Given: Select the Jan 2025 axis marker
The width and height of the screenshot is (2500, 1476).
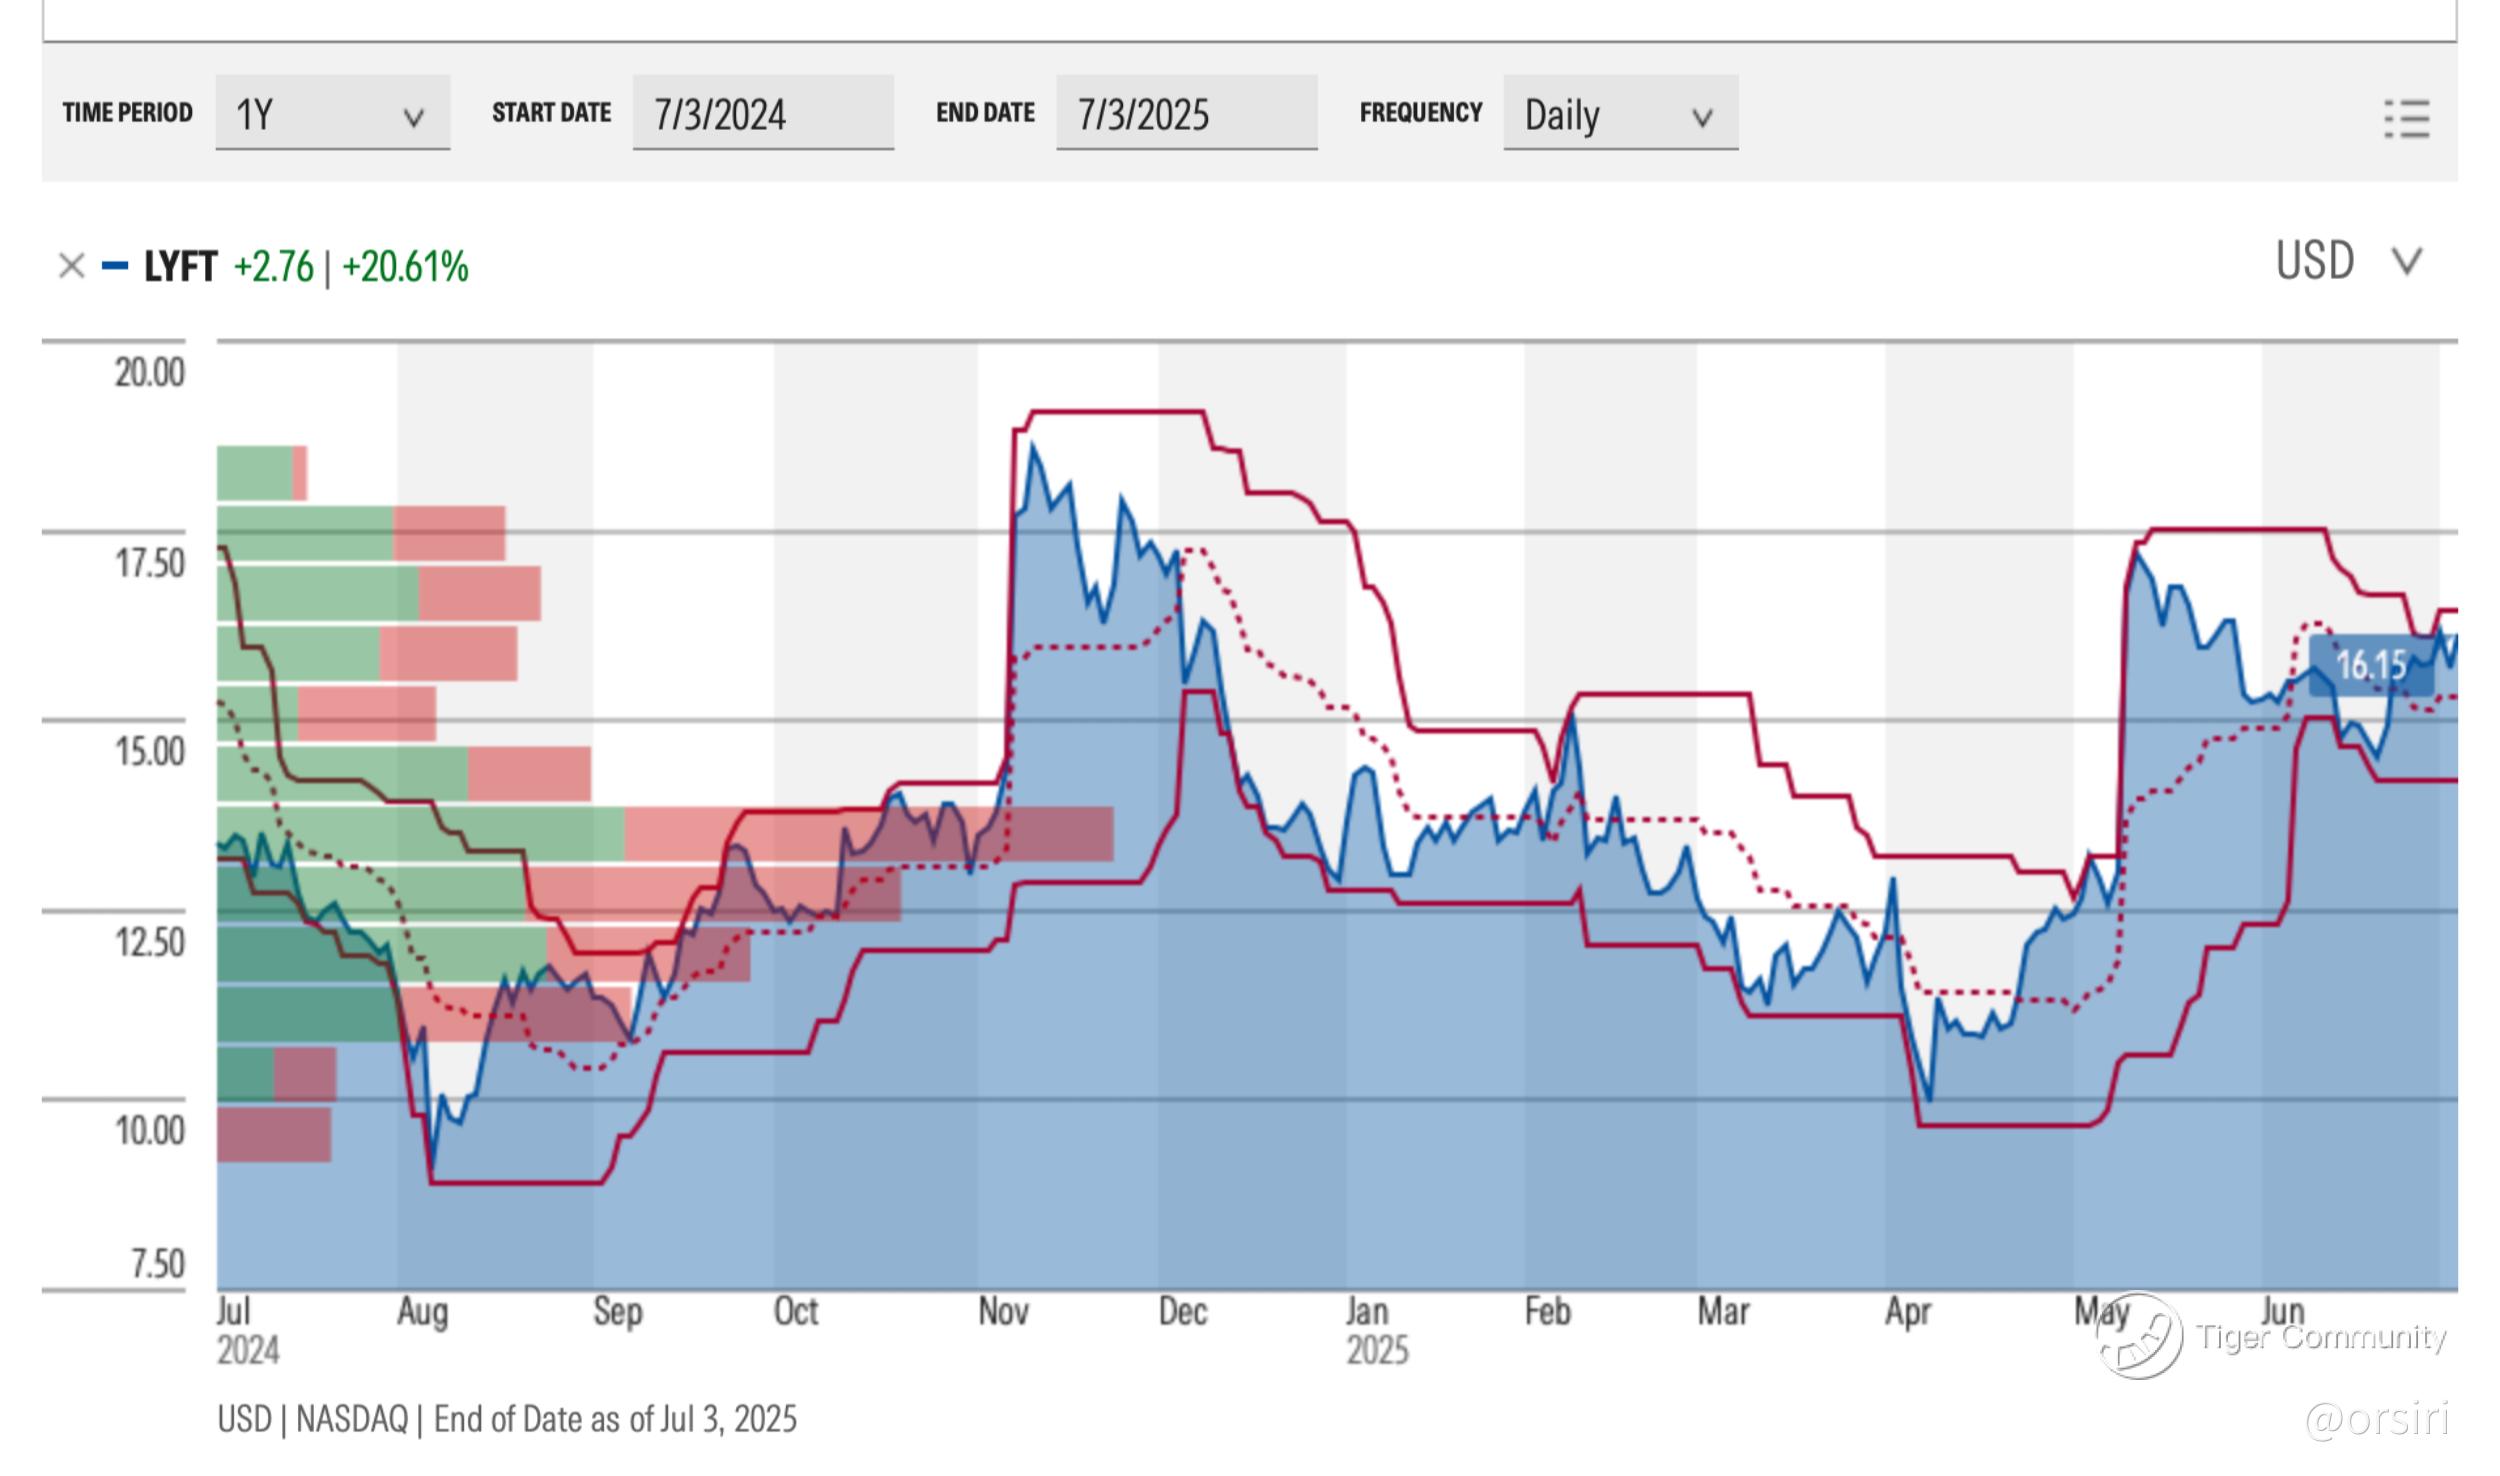Looking at the screenshot, I should pyautogui.click(x=1367, y=1311).
